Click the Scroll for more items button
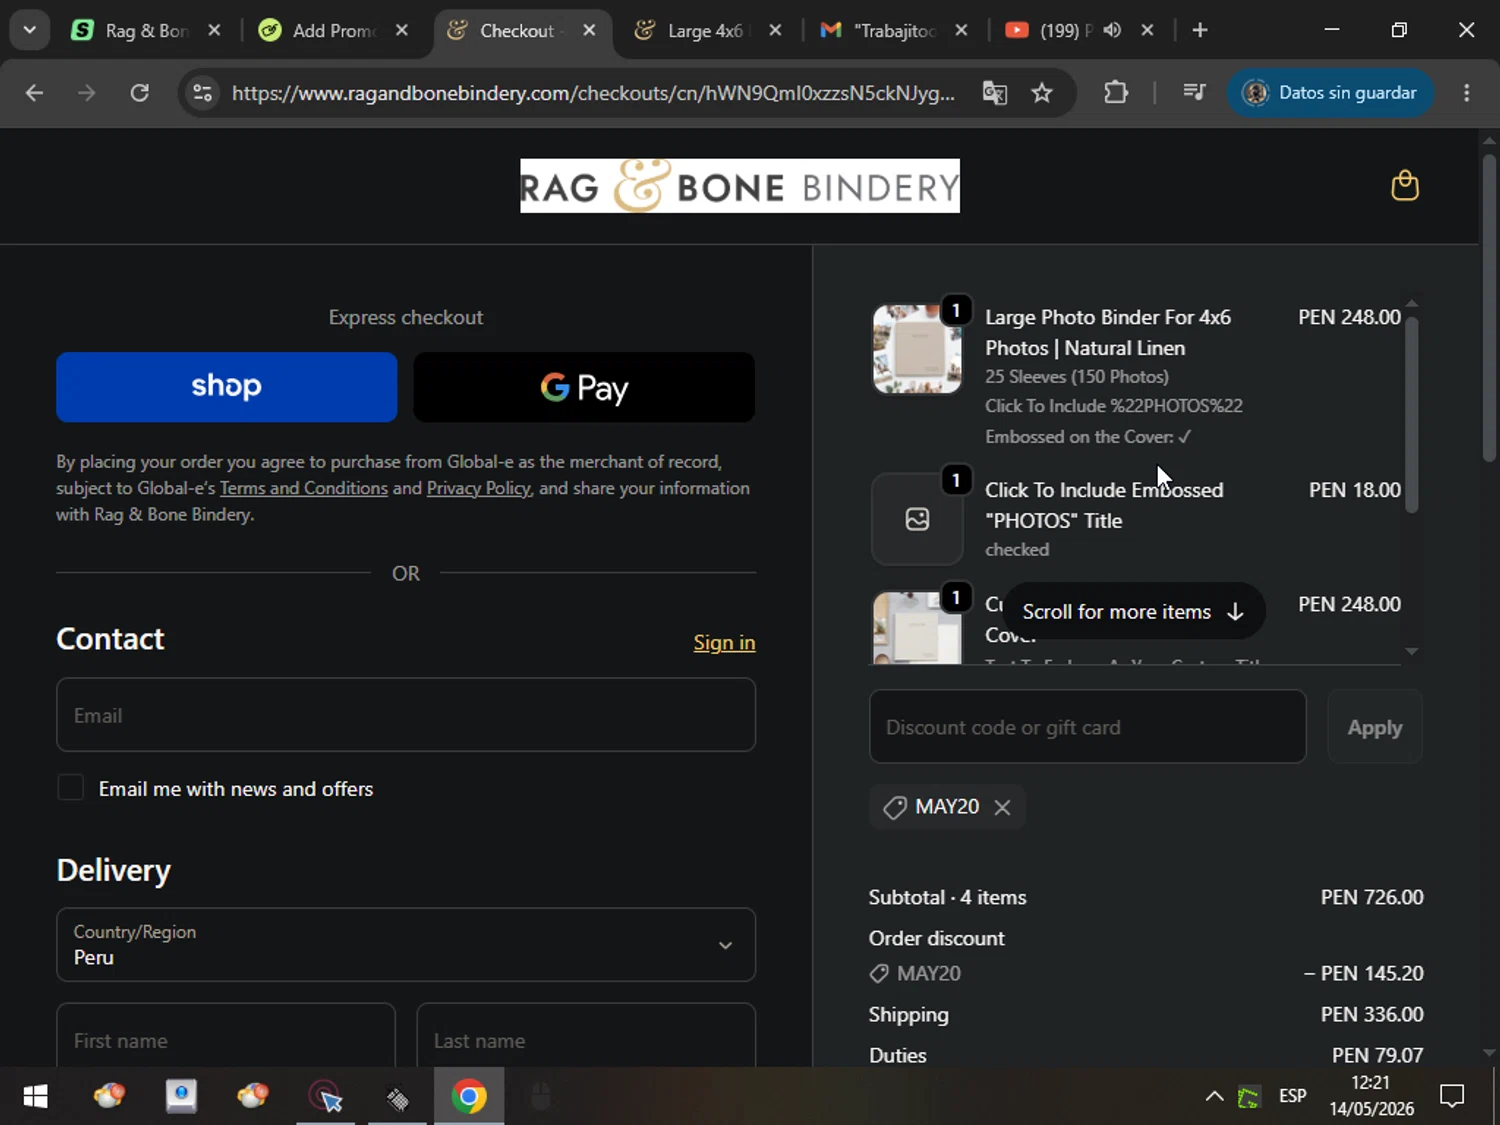This screenshot has height=1125, width=1500. [x=1133, y=611]
